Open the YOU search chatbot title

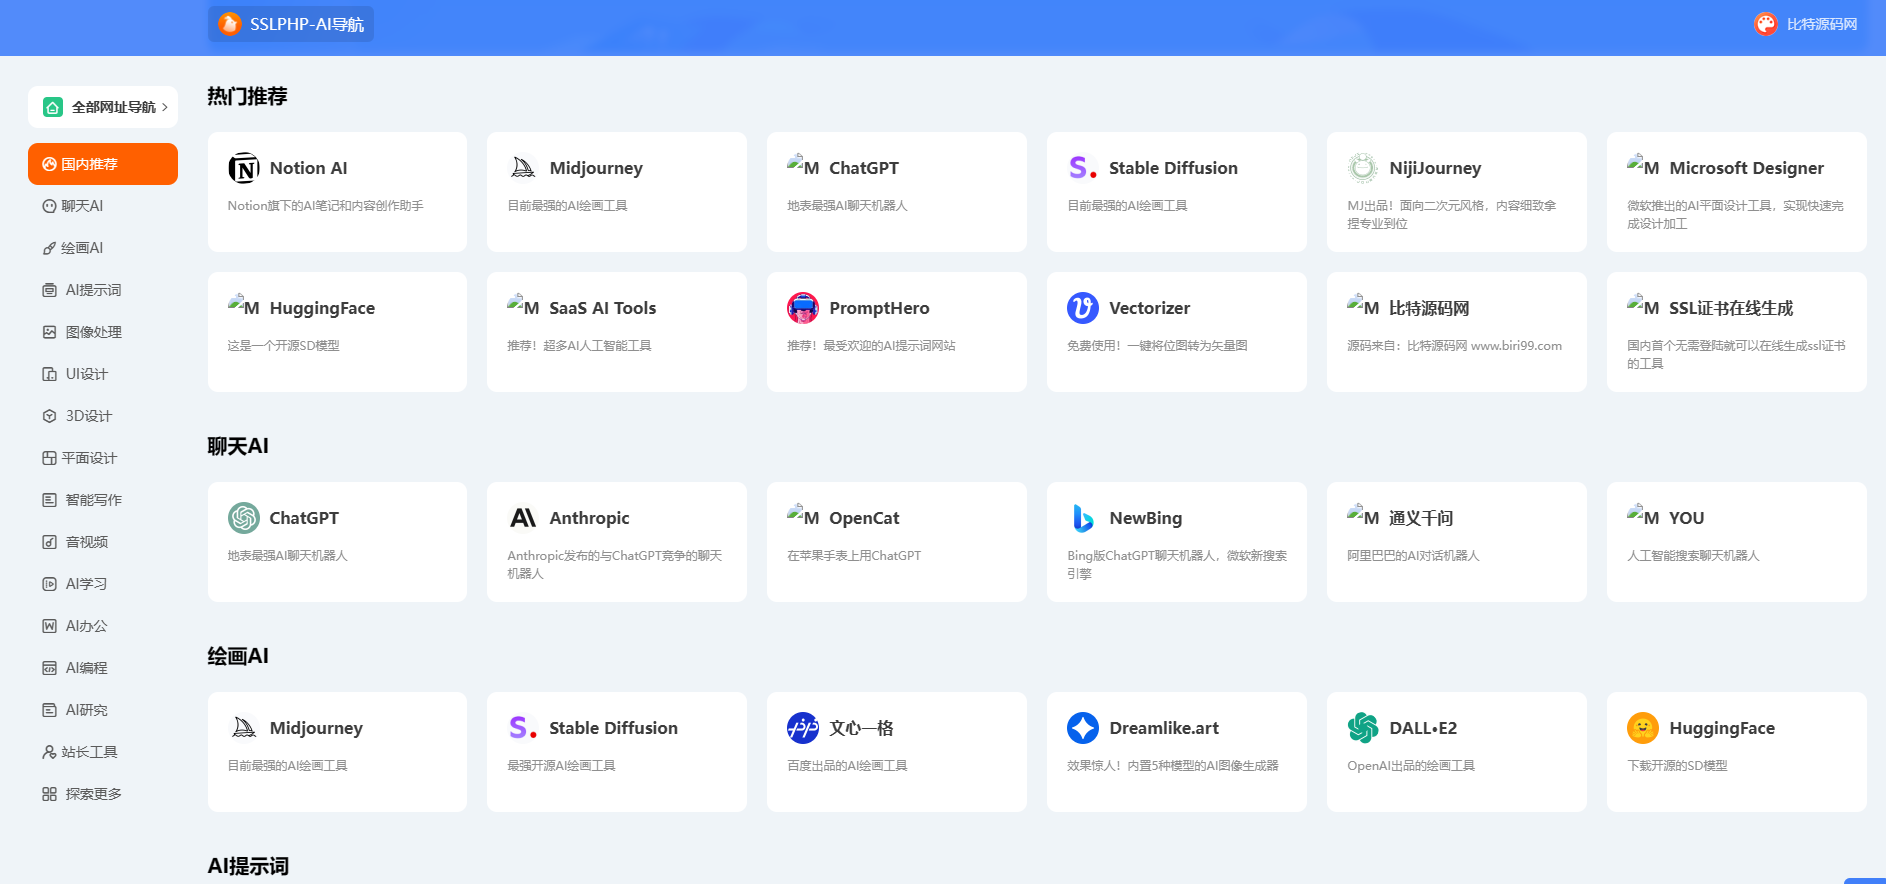[1687, 518]
